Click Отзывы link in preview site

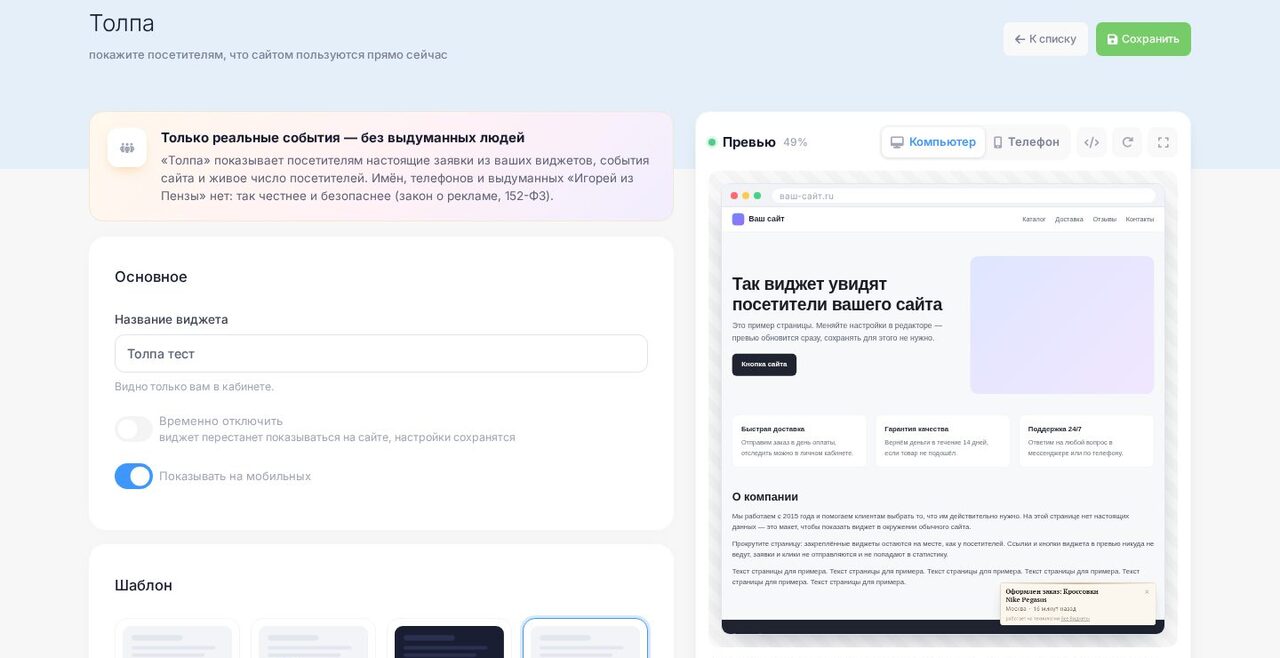point(1105,219)
